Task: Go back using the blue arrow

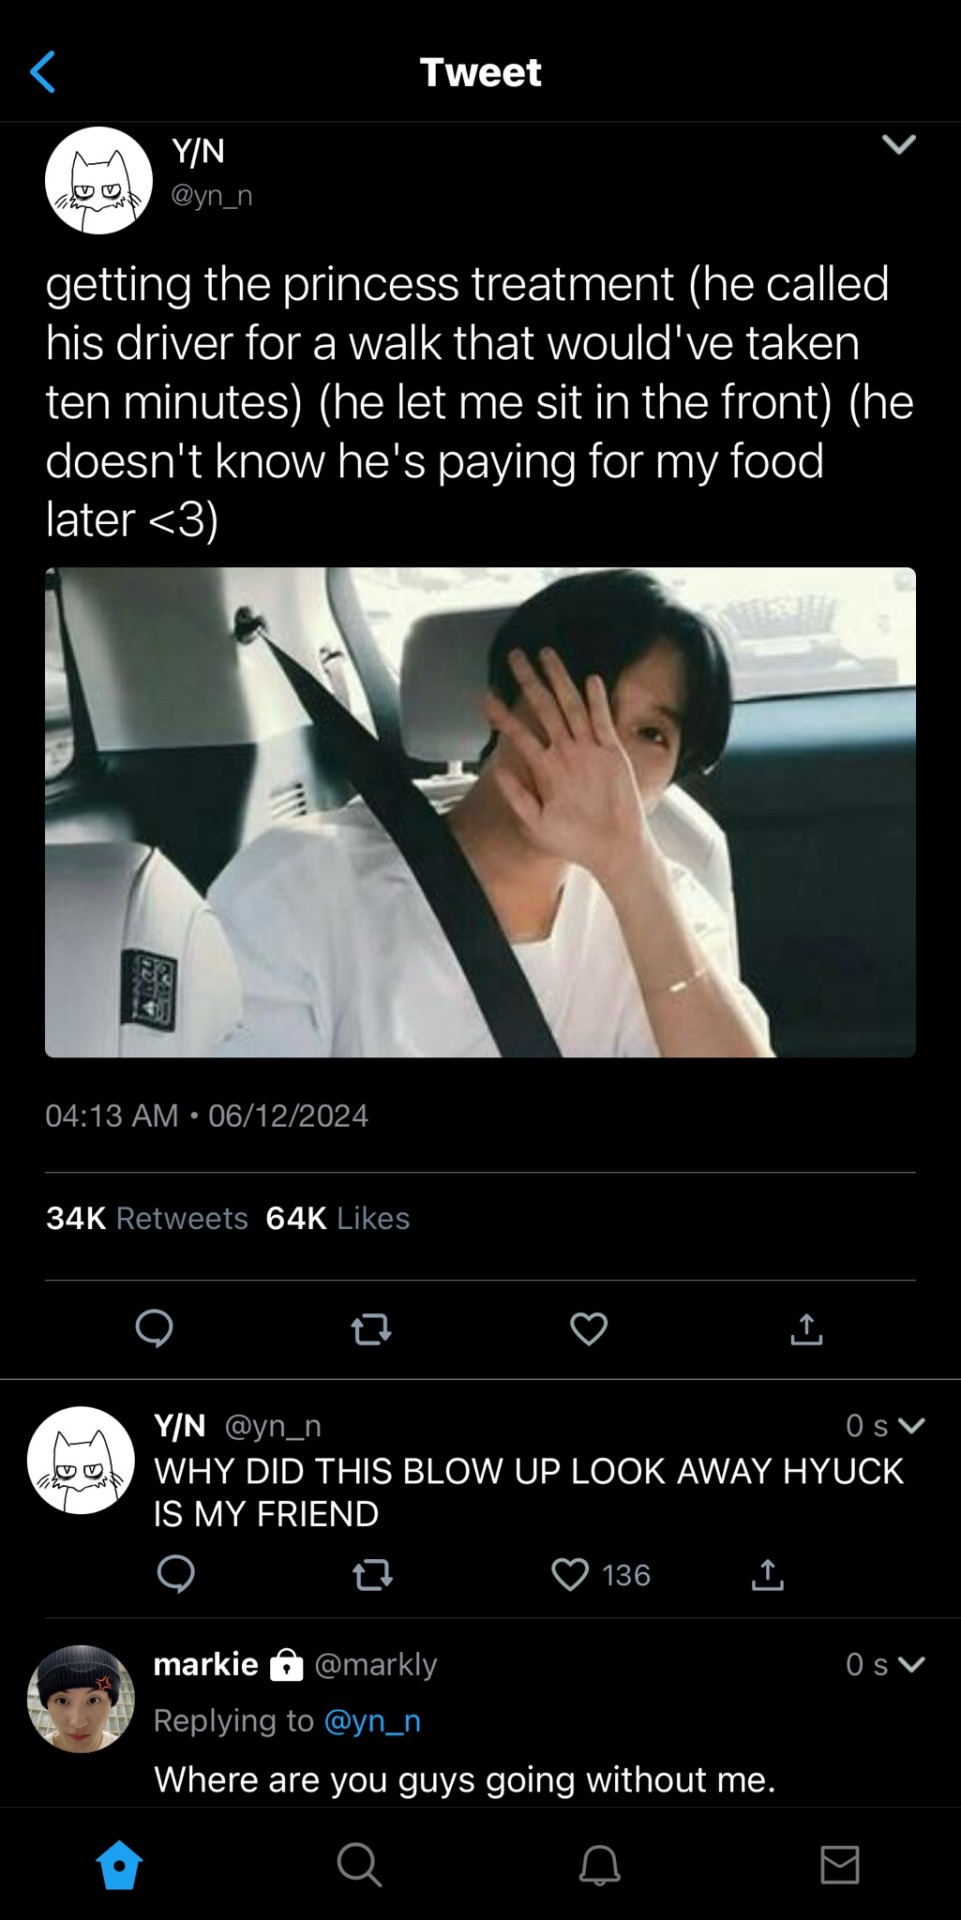Action: pyautogui.click(x=42, y=72)
